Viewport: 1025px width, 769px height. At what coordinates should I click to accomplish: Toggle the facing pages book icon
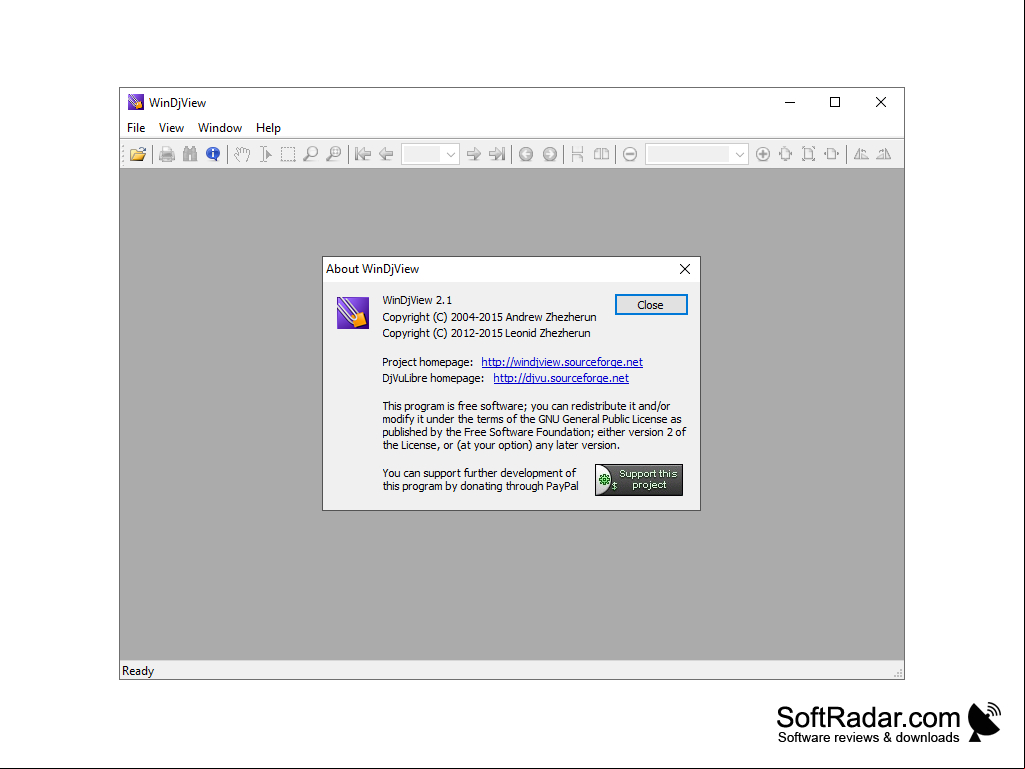(601, 154)
